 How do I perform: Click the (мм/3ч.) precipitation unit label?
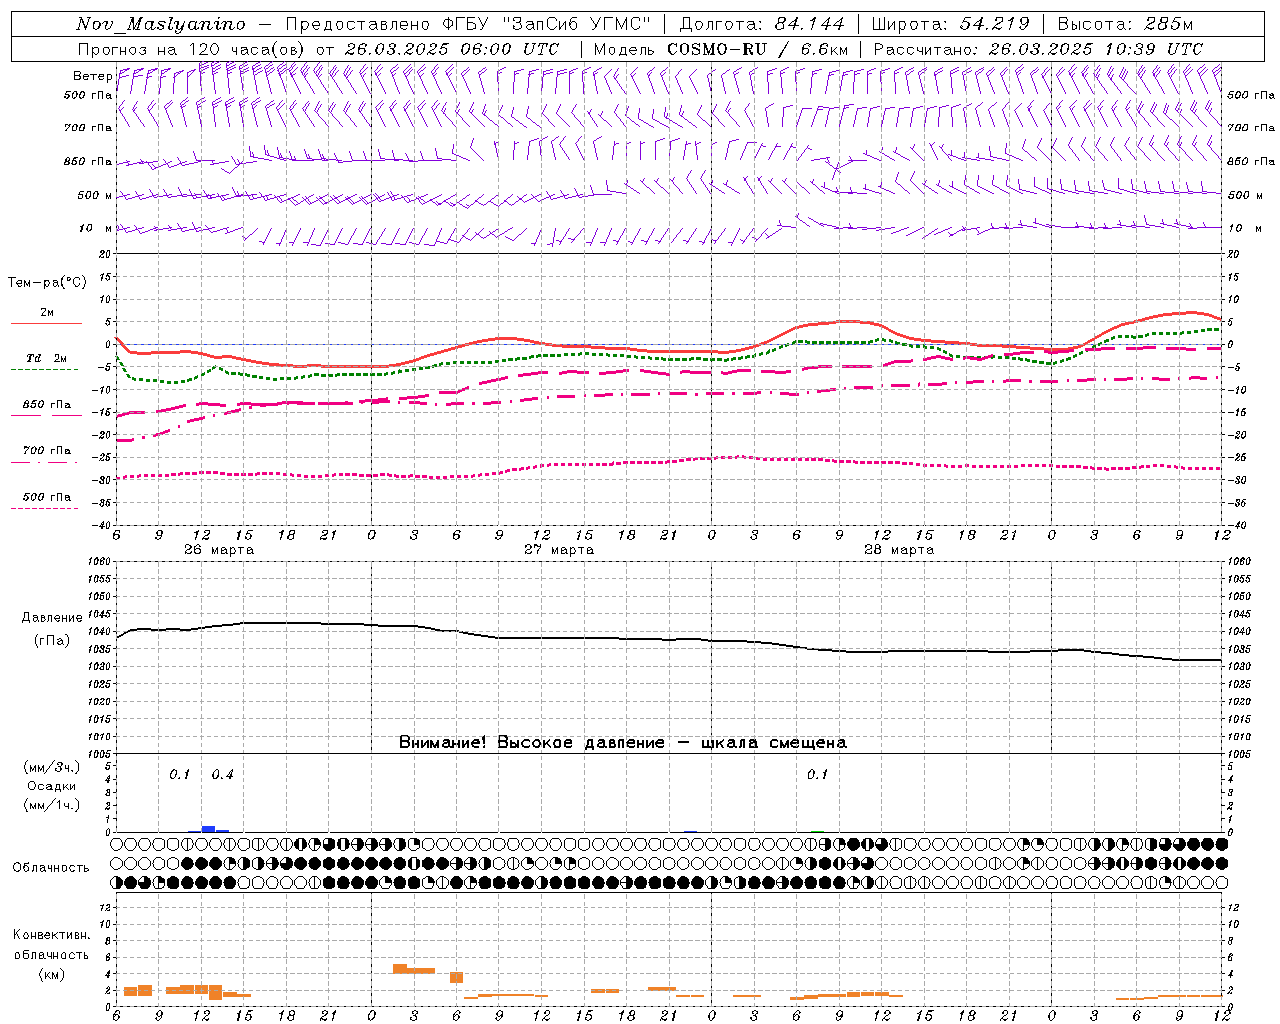pos(52,767)
